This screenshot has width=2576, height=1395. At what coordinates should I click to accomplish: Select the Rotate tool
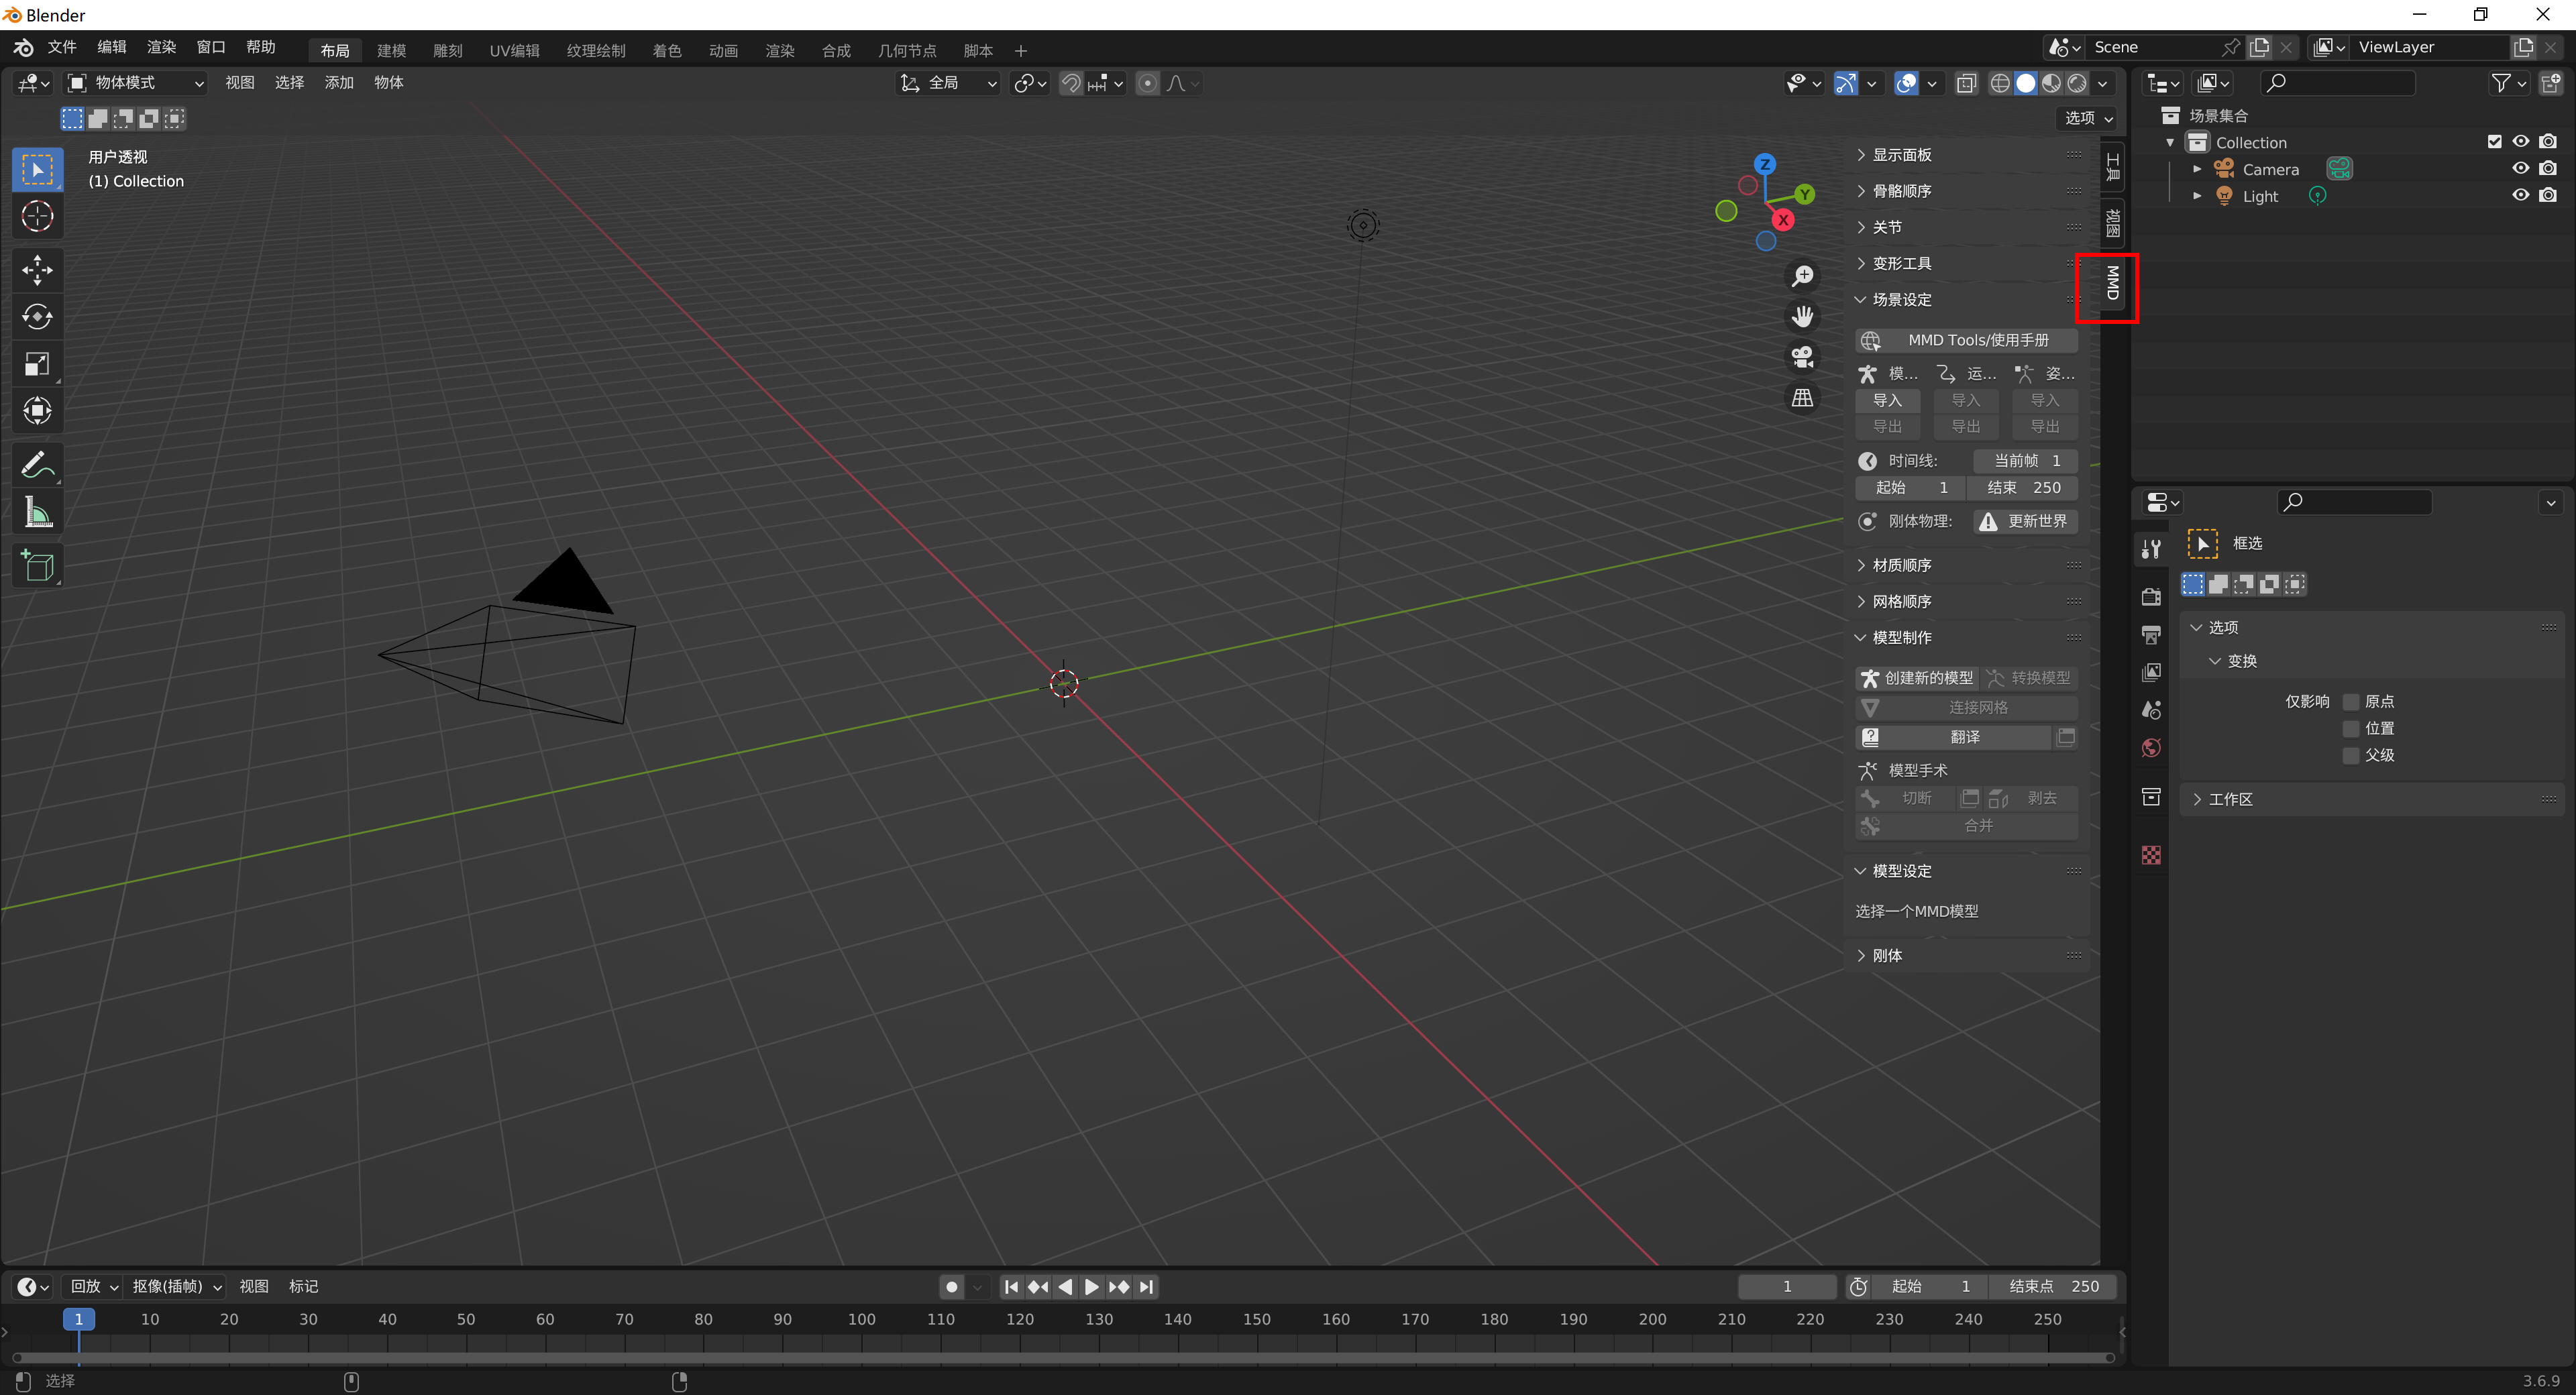pyautogui.click(x=37, y=317)
